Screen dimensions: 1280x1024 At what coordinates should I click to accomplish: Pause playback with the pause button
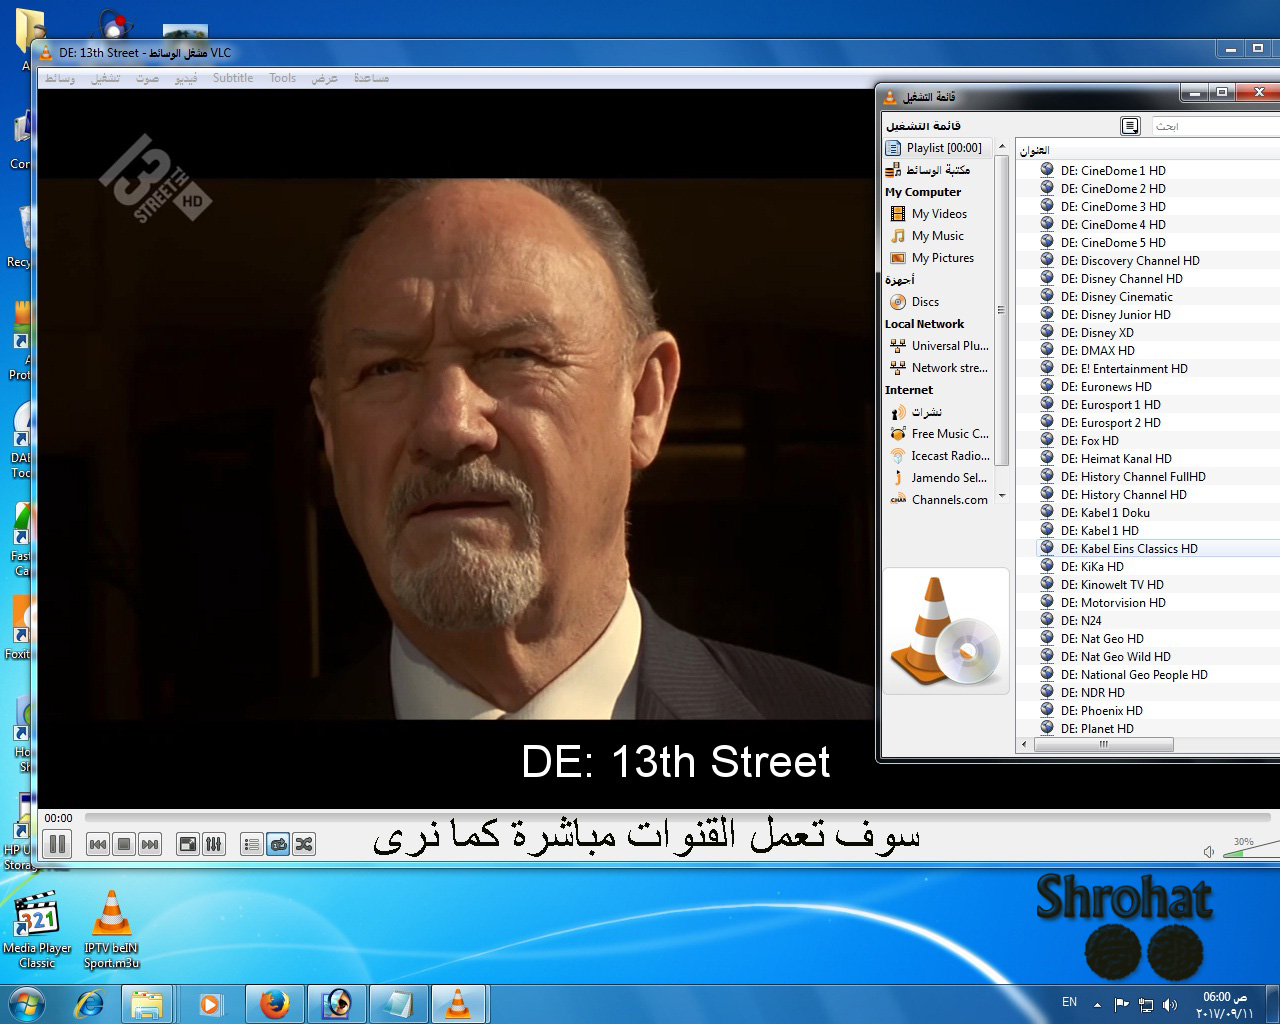pos(58,844)
